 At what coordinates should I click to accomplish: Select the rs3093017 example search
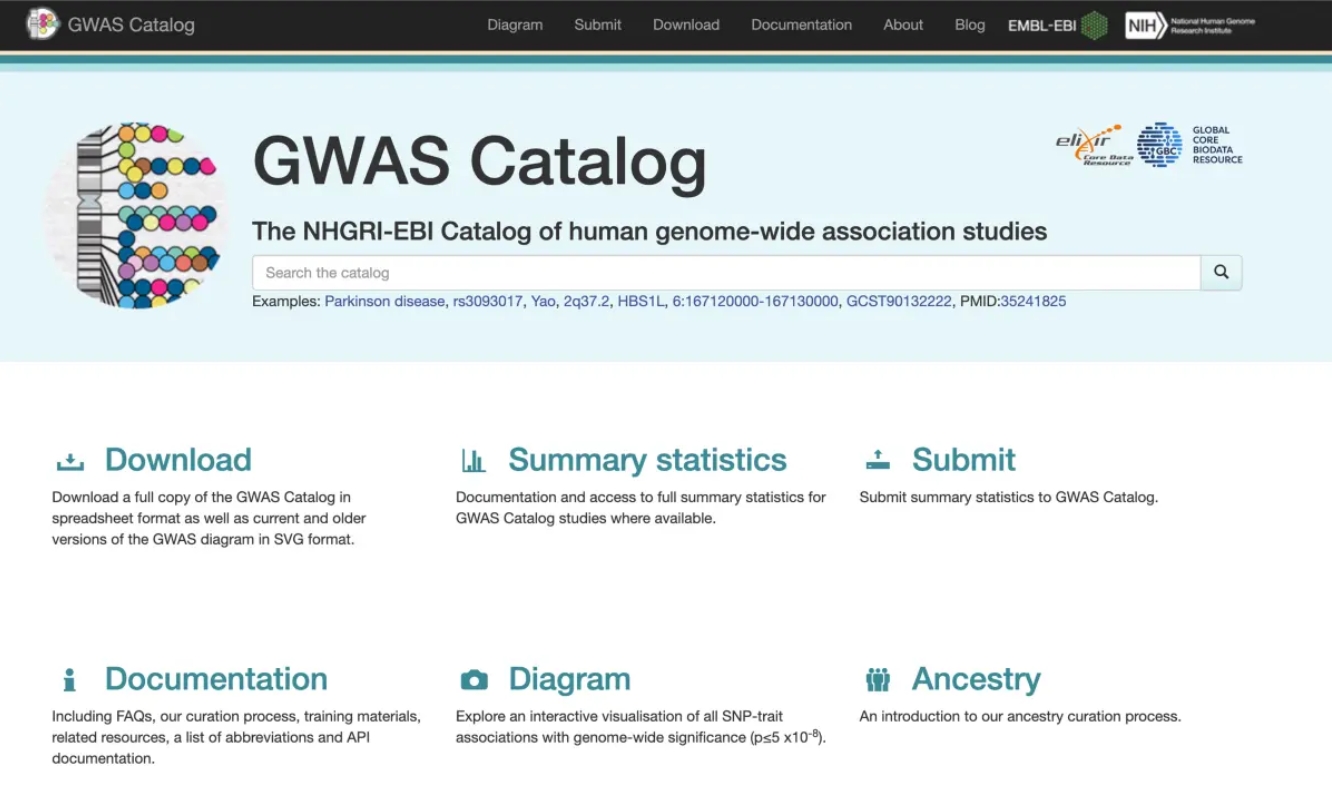488,301
